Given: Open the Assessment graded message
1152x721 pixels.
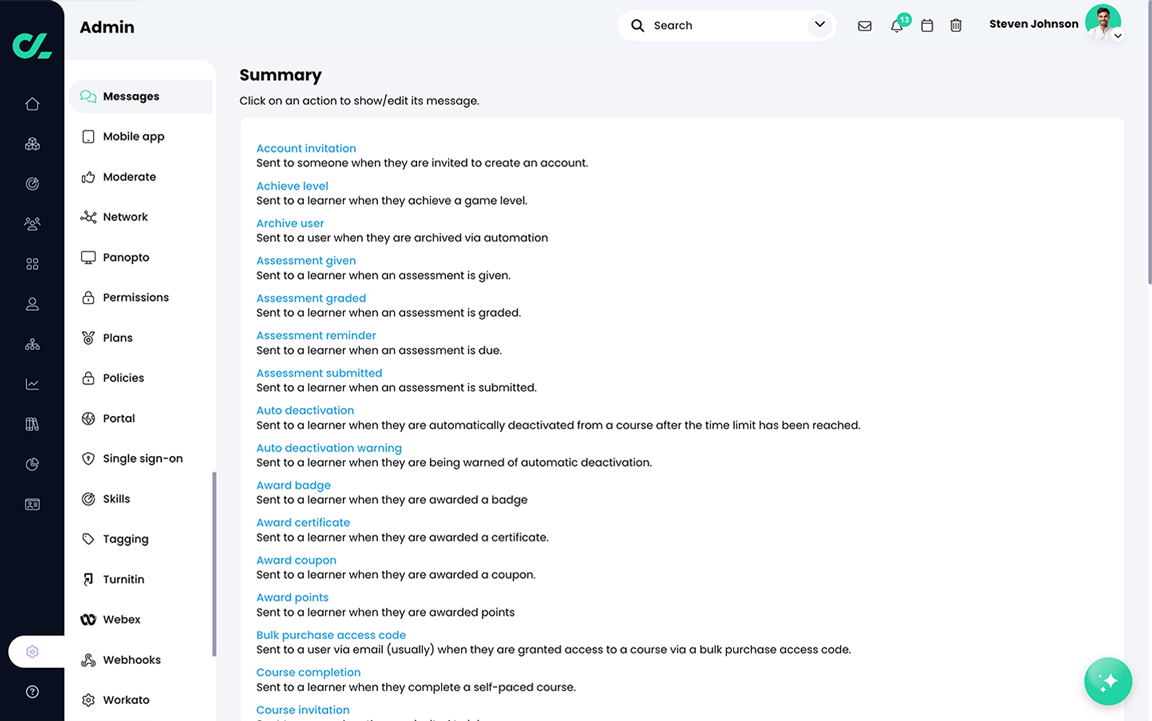Looking at the screenshot, I should pyautogui.click(x=311, y=298).
